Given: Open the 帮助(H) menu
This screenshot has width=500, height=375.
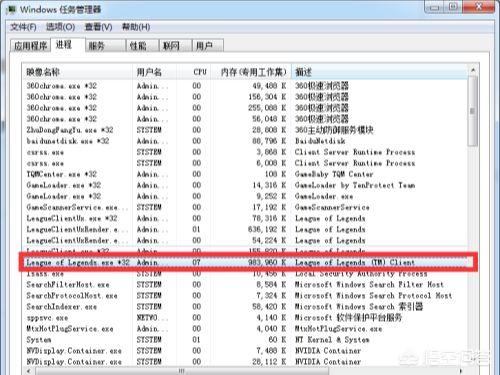Looking at the screenshot, I should [136, 27].
